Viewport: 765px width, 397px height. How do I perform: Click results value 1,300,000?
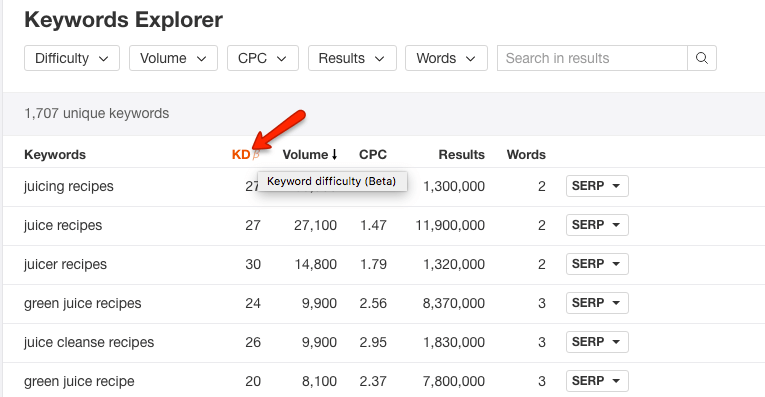point(454,186)
